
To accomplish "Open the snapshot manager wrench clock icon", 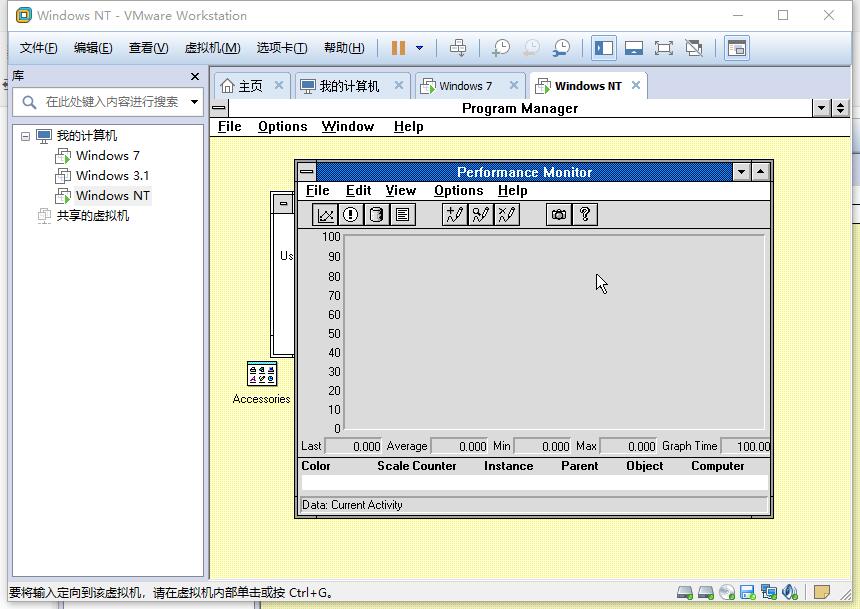I will click(561, 48).
